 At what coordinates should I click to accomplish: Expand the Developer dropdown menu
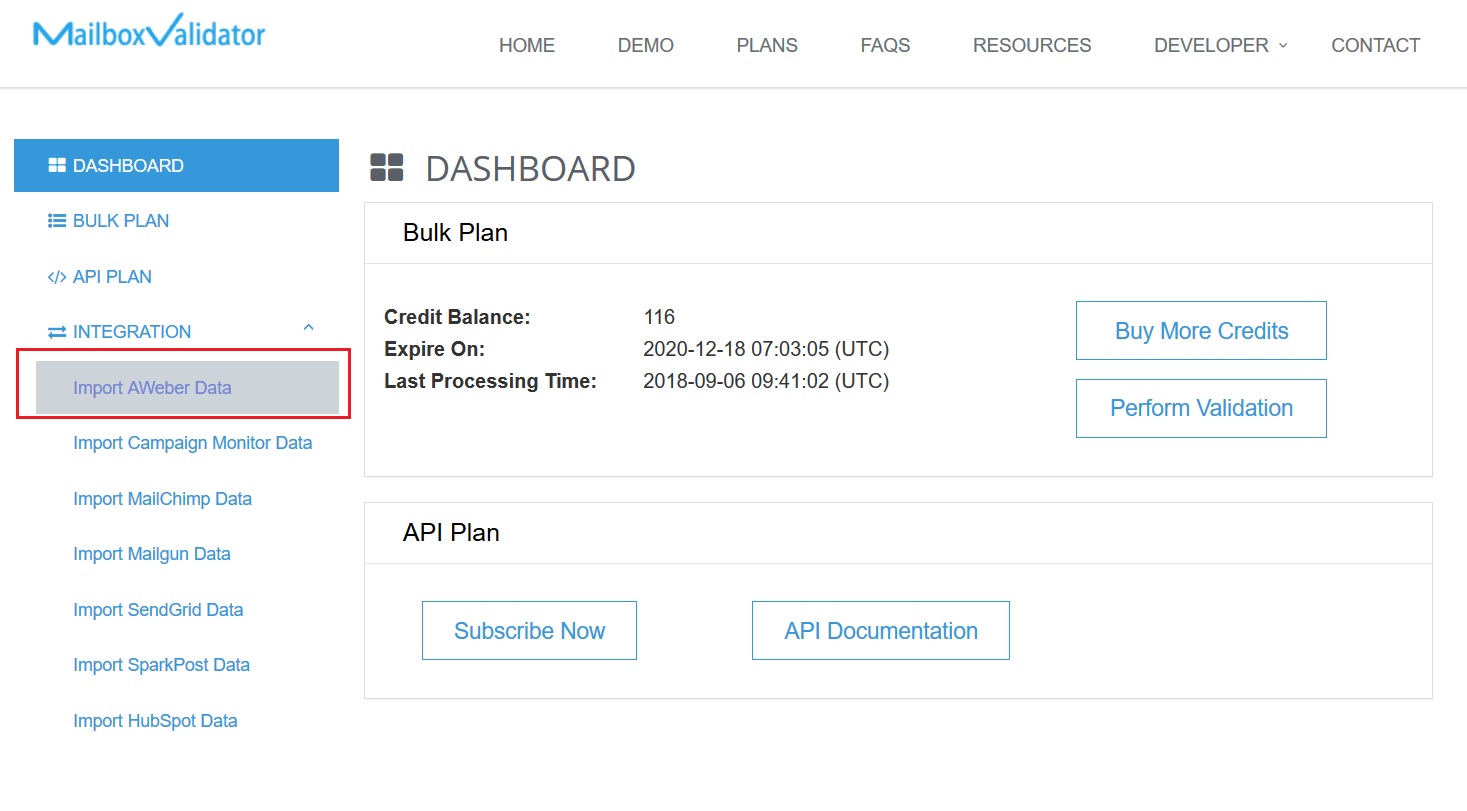[1220, 45]
